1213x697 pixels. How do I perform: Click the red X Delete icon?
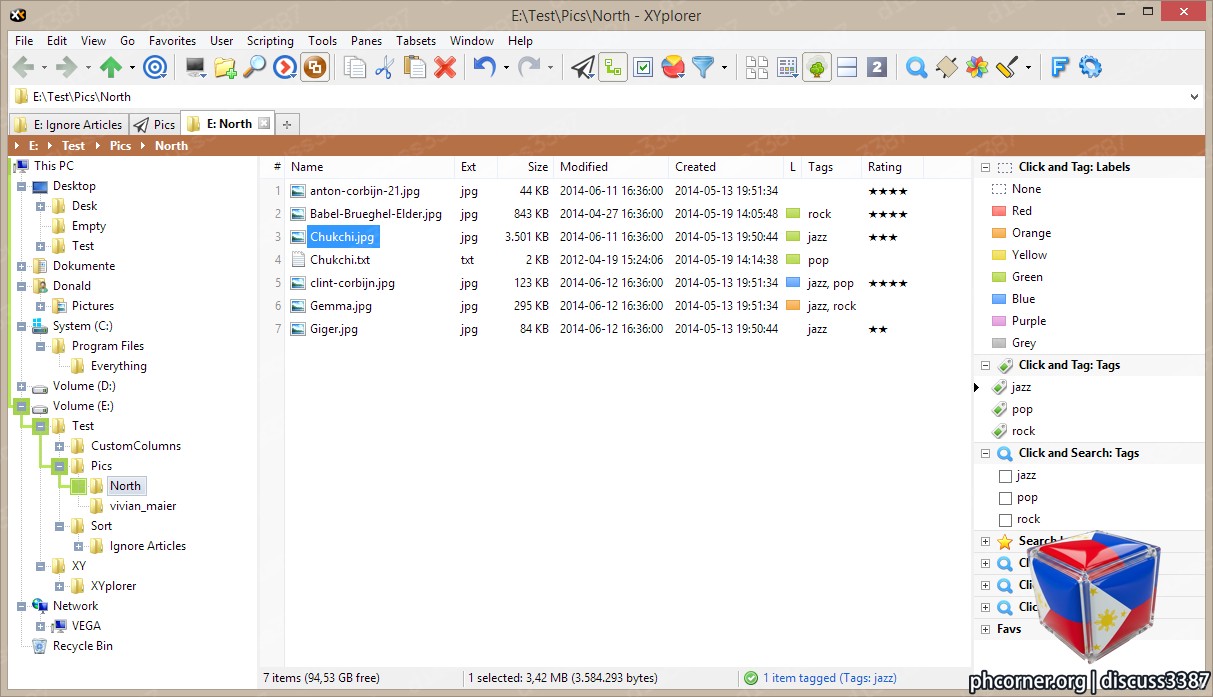[445, 67]
